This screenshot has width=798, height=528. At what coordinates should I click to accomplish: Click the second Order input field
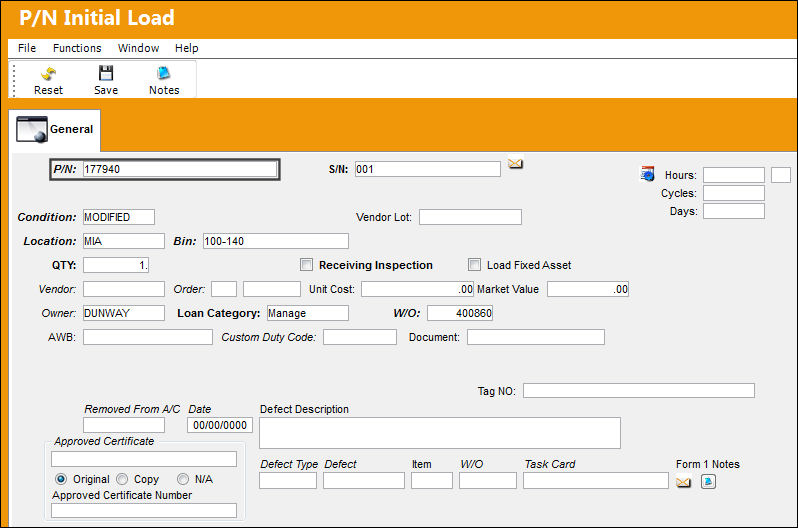[x=272, y=289]
